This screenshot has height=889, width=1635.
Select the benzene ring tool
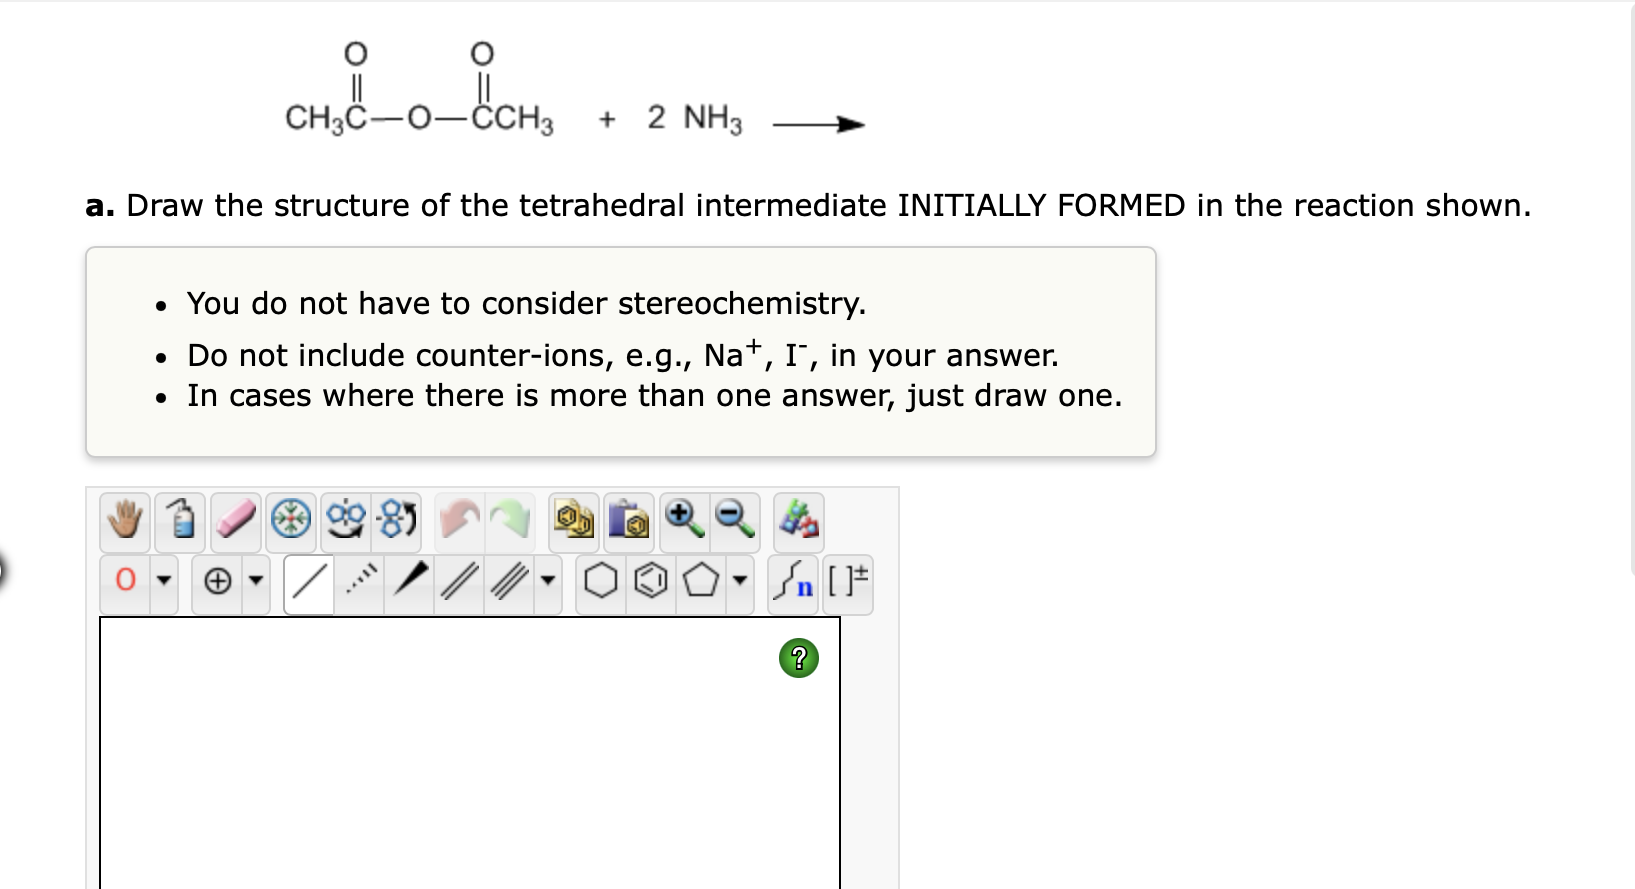point(651,582)
